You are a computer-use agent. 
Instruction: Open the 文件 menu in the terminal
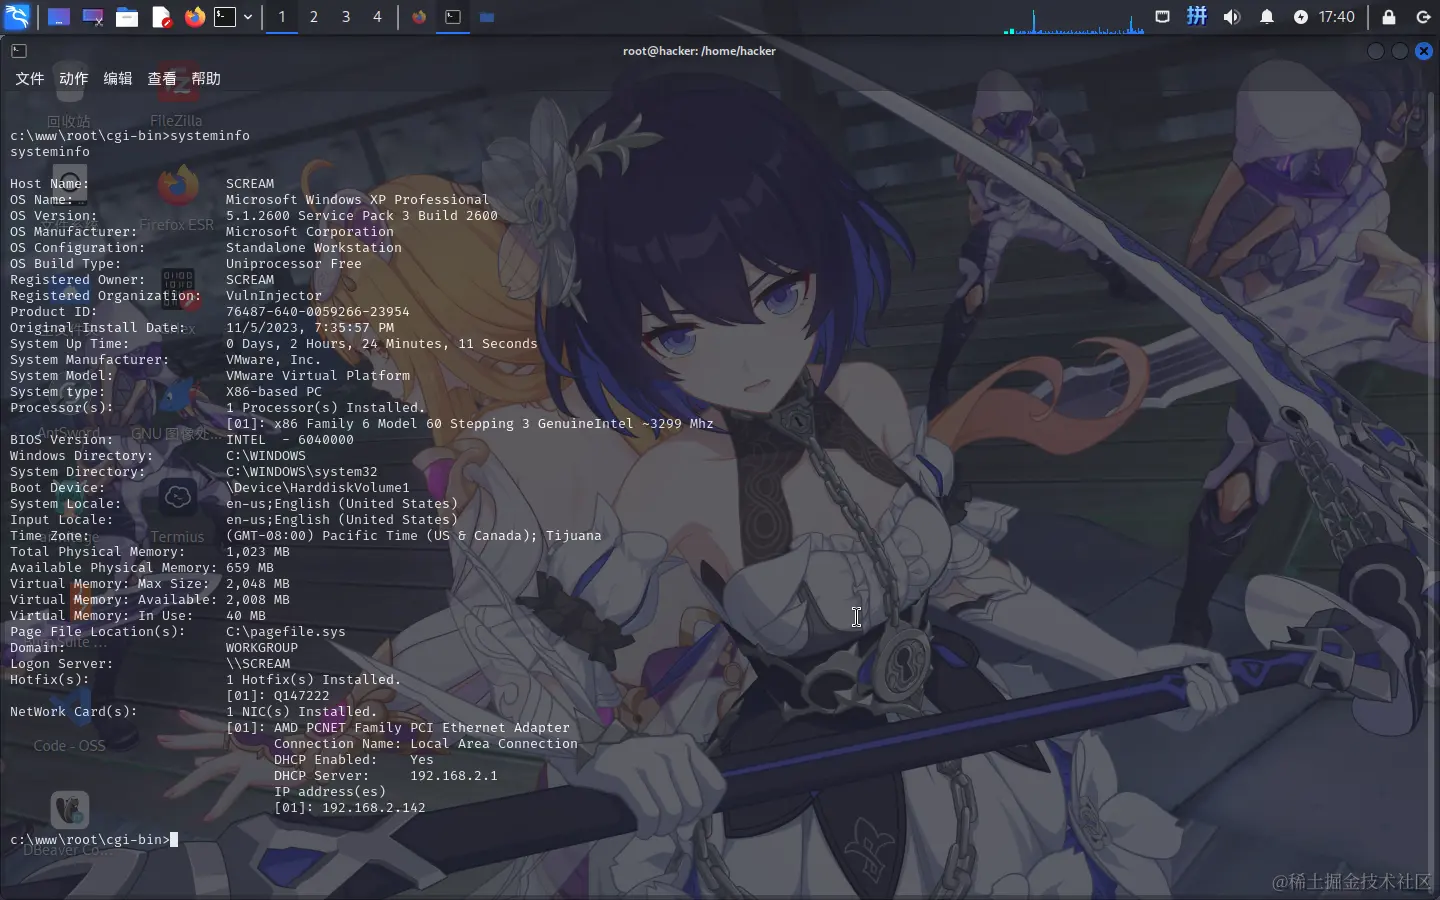(30, 79)
